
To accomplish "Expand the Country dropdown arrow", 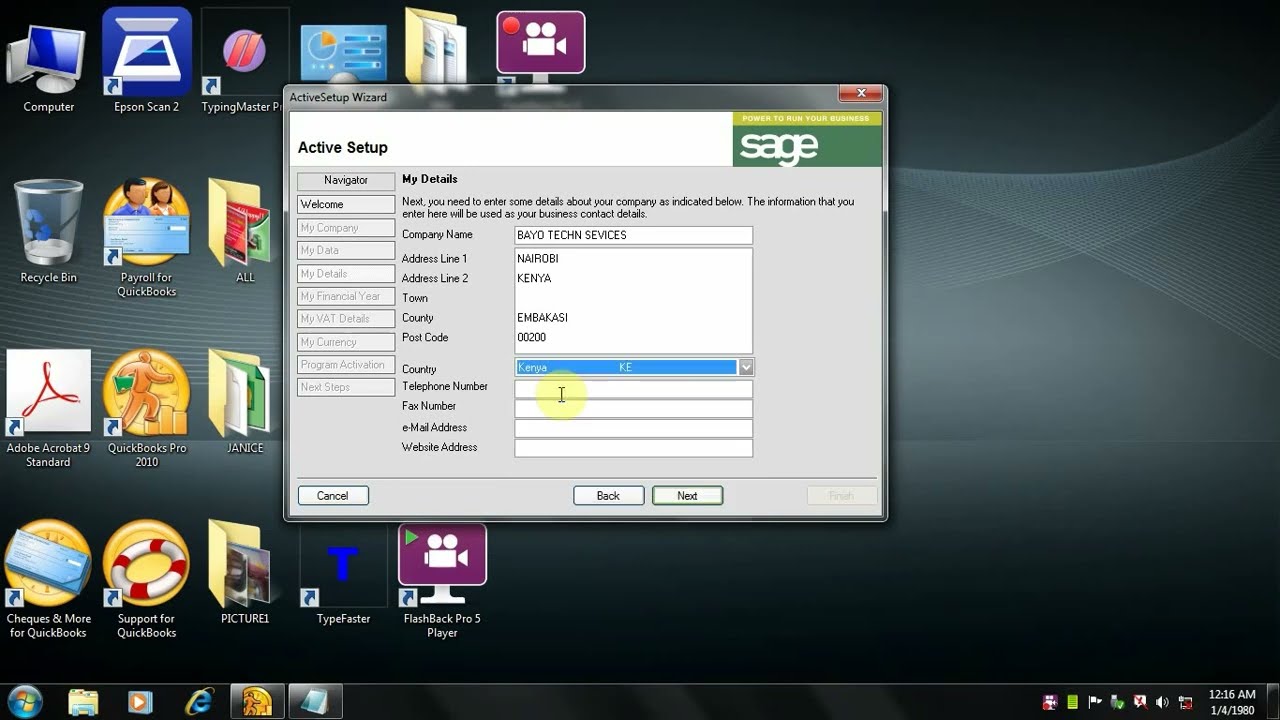I will point(746,367).
